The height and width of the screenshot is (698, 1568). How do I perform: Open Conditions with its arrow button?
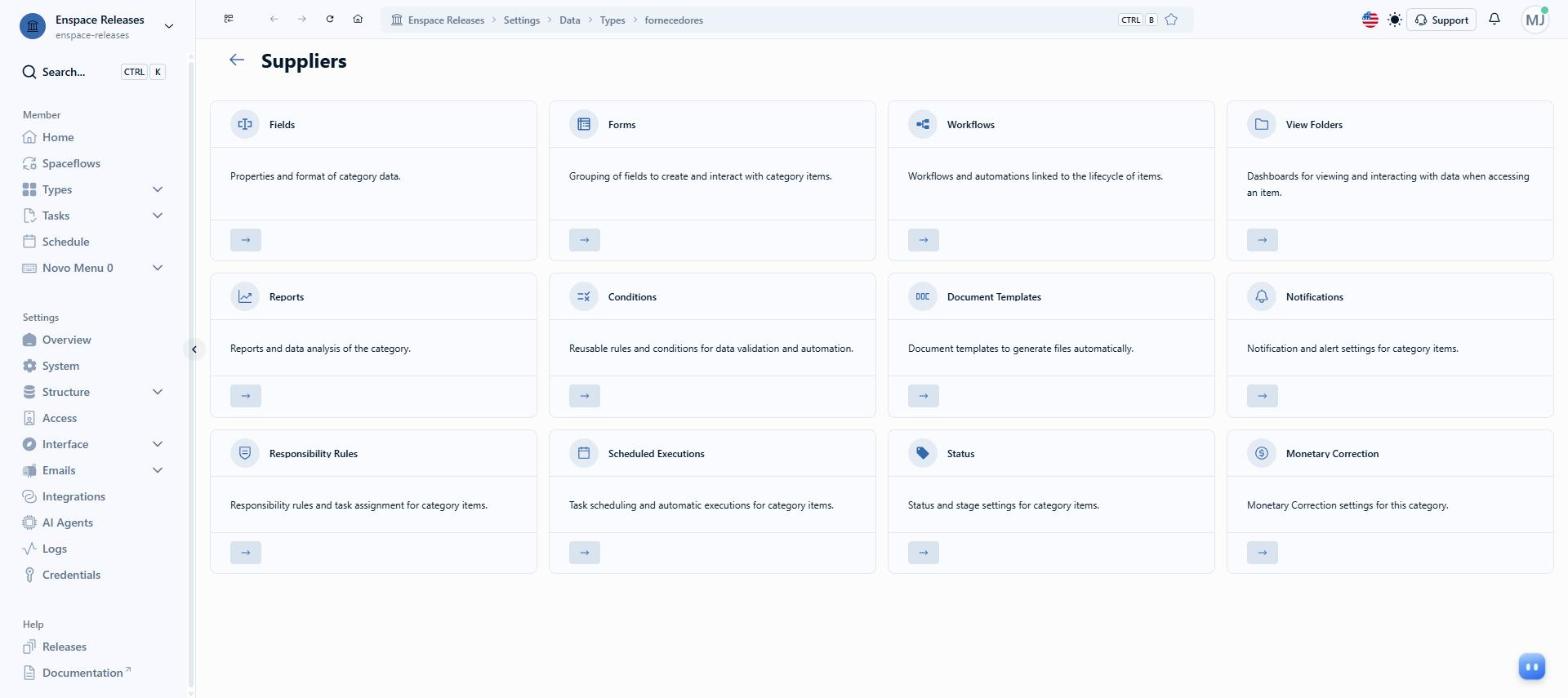(584, 395)
